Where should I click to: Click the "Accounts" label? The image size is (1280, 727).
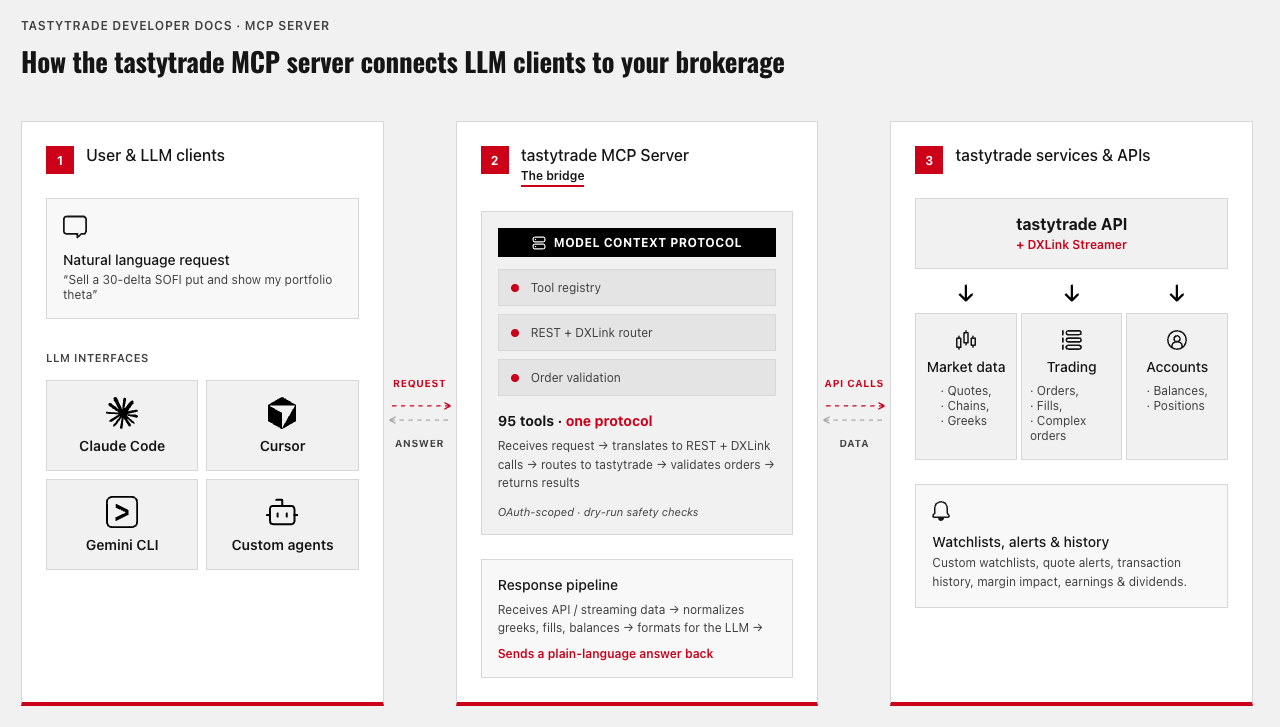[x=1177, y=367]
